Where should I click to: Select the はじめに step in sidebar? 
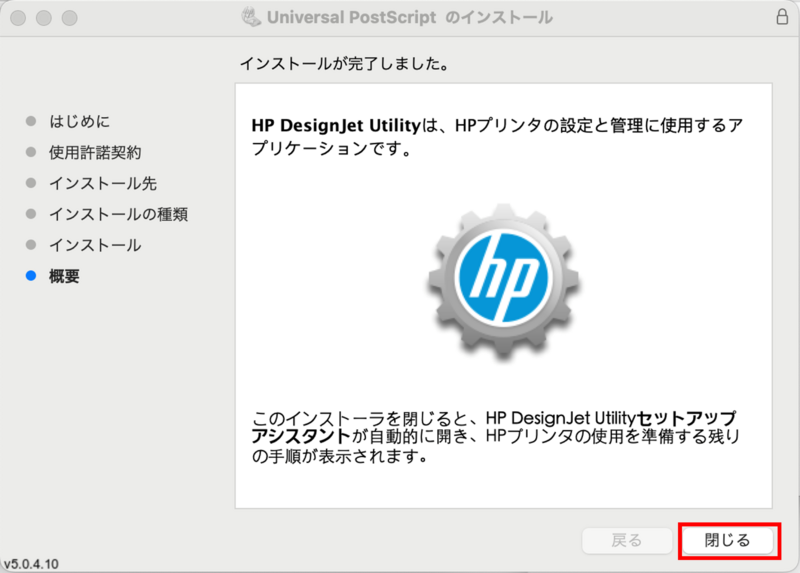tap(80, 121)
